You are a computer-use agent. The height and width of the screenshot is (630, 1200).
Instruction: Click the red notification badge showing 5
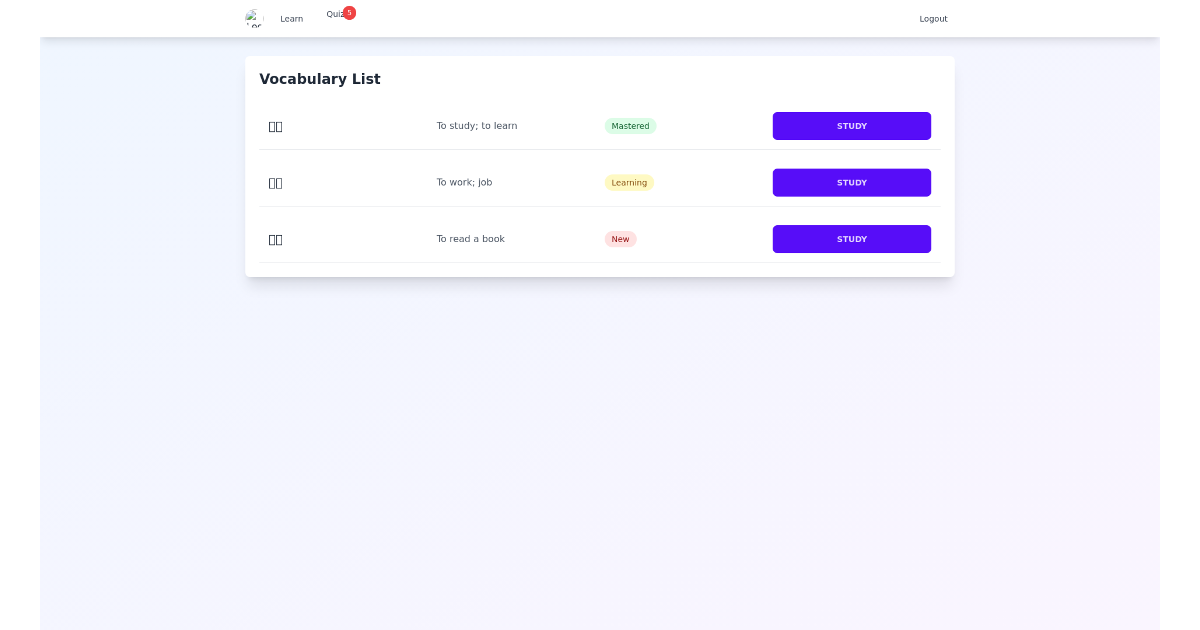click(347, 12)
